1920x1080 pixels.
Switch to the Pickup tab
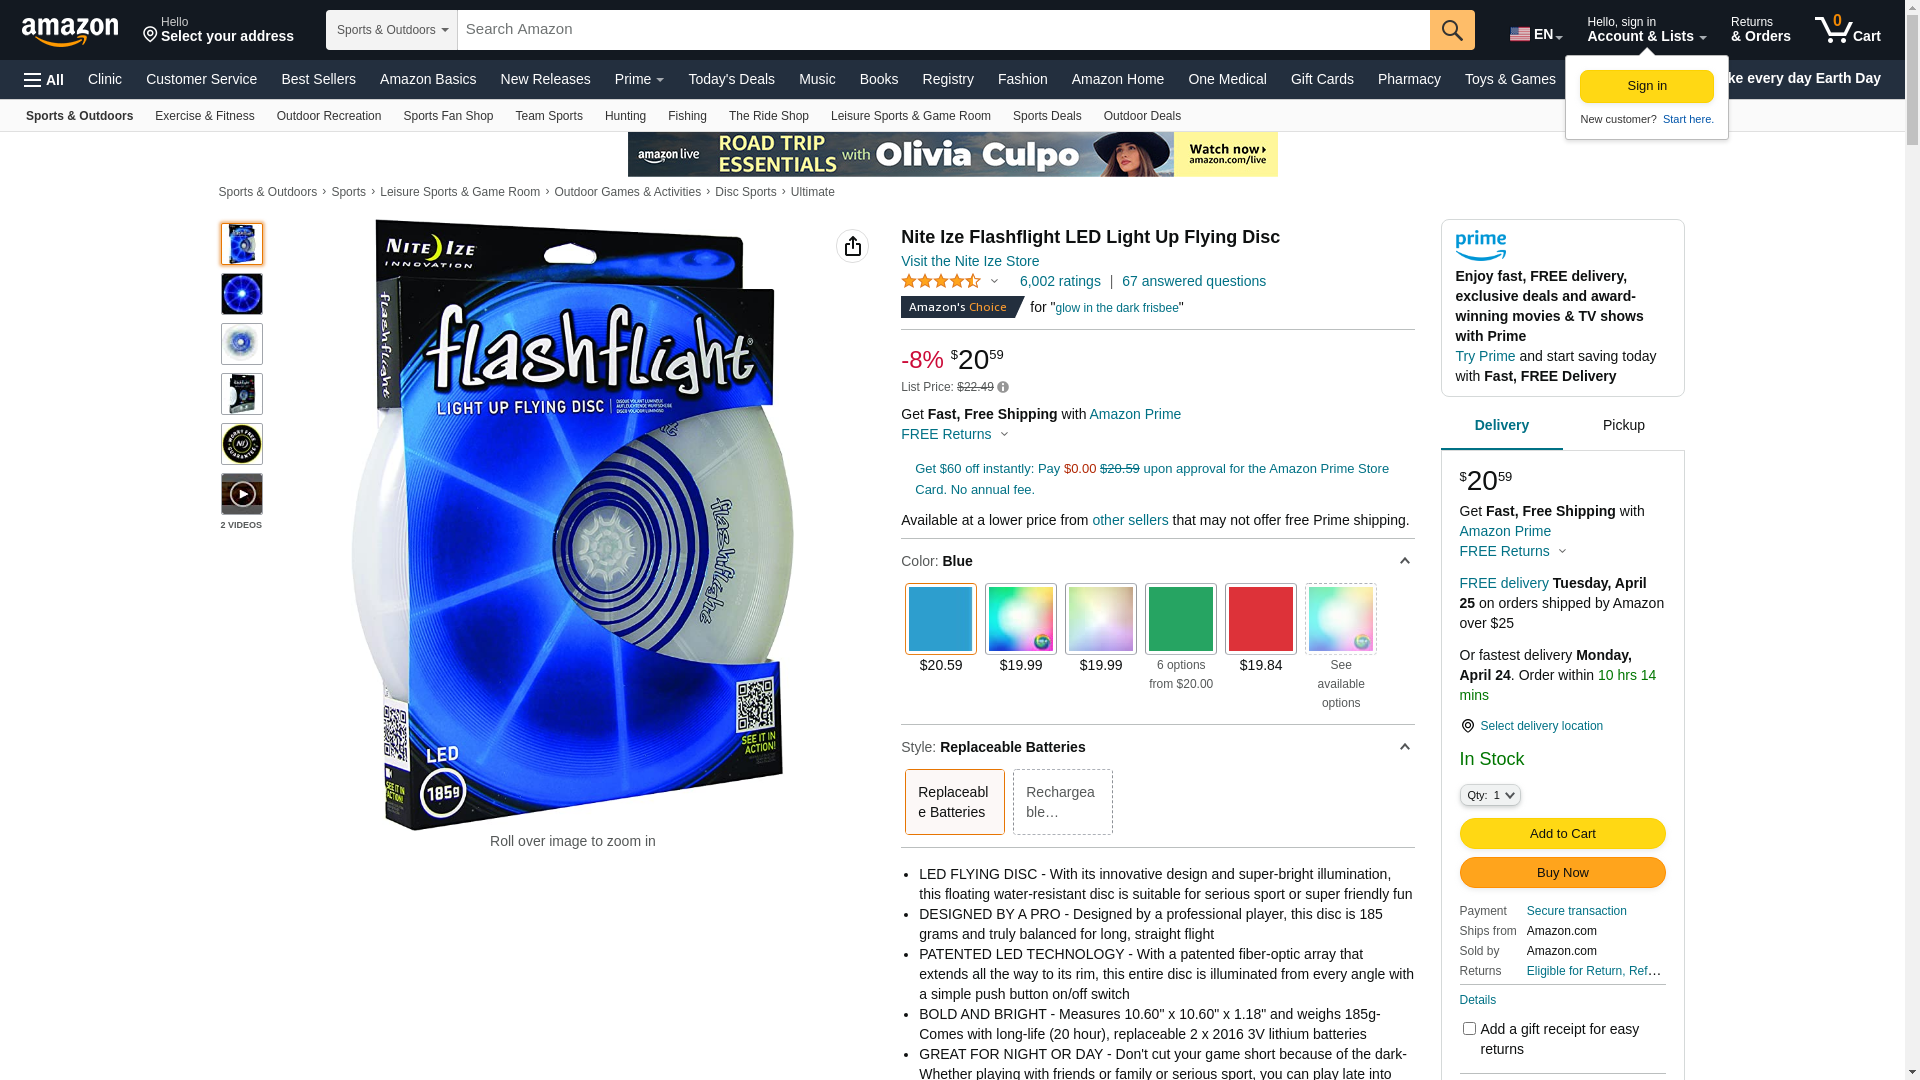click(x=1624, y=426)
